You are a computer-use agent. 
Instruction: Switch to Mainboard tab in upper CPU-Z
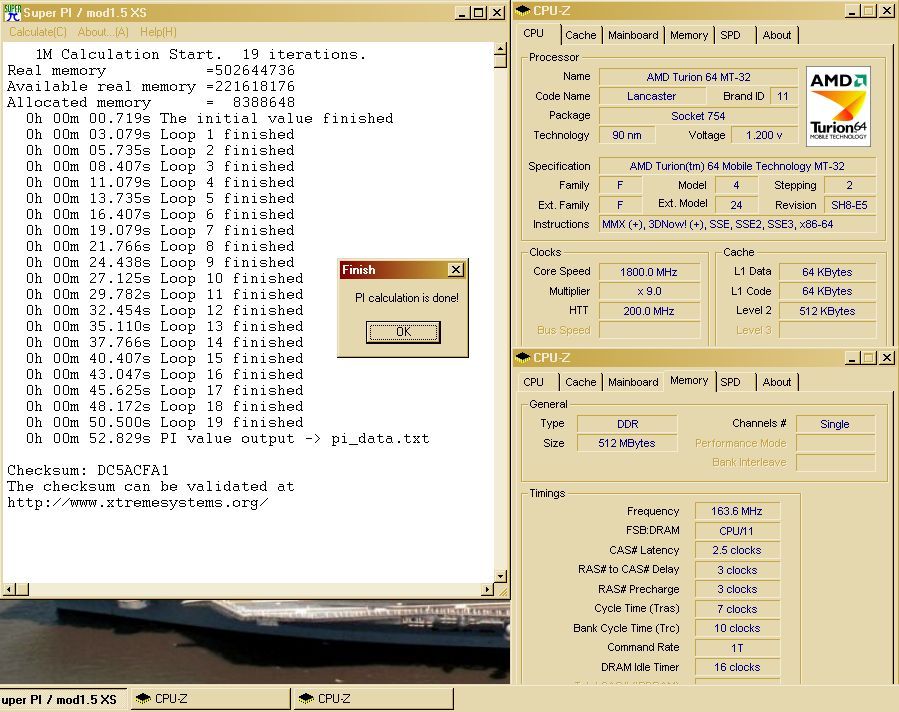pos(633,35)
